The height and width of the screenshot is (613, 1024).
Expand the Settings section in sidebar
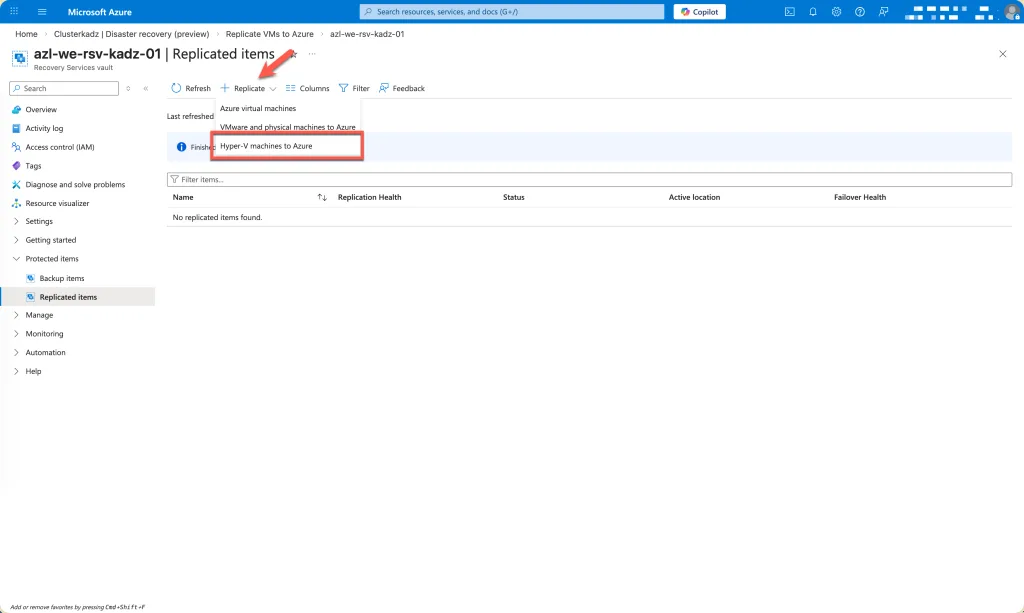coord(39,221)
